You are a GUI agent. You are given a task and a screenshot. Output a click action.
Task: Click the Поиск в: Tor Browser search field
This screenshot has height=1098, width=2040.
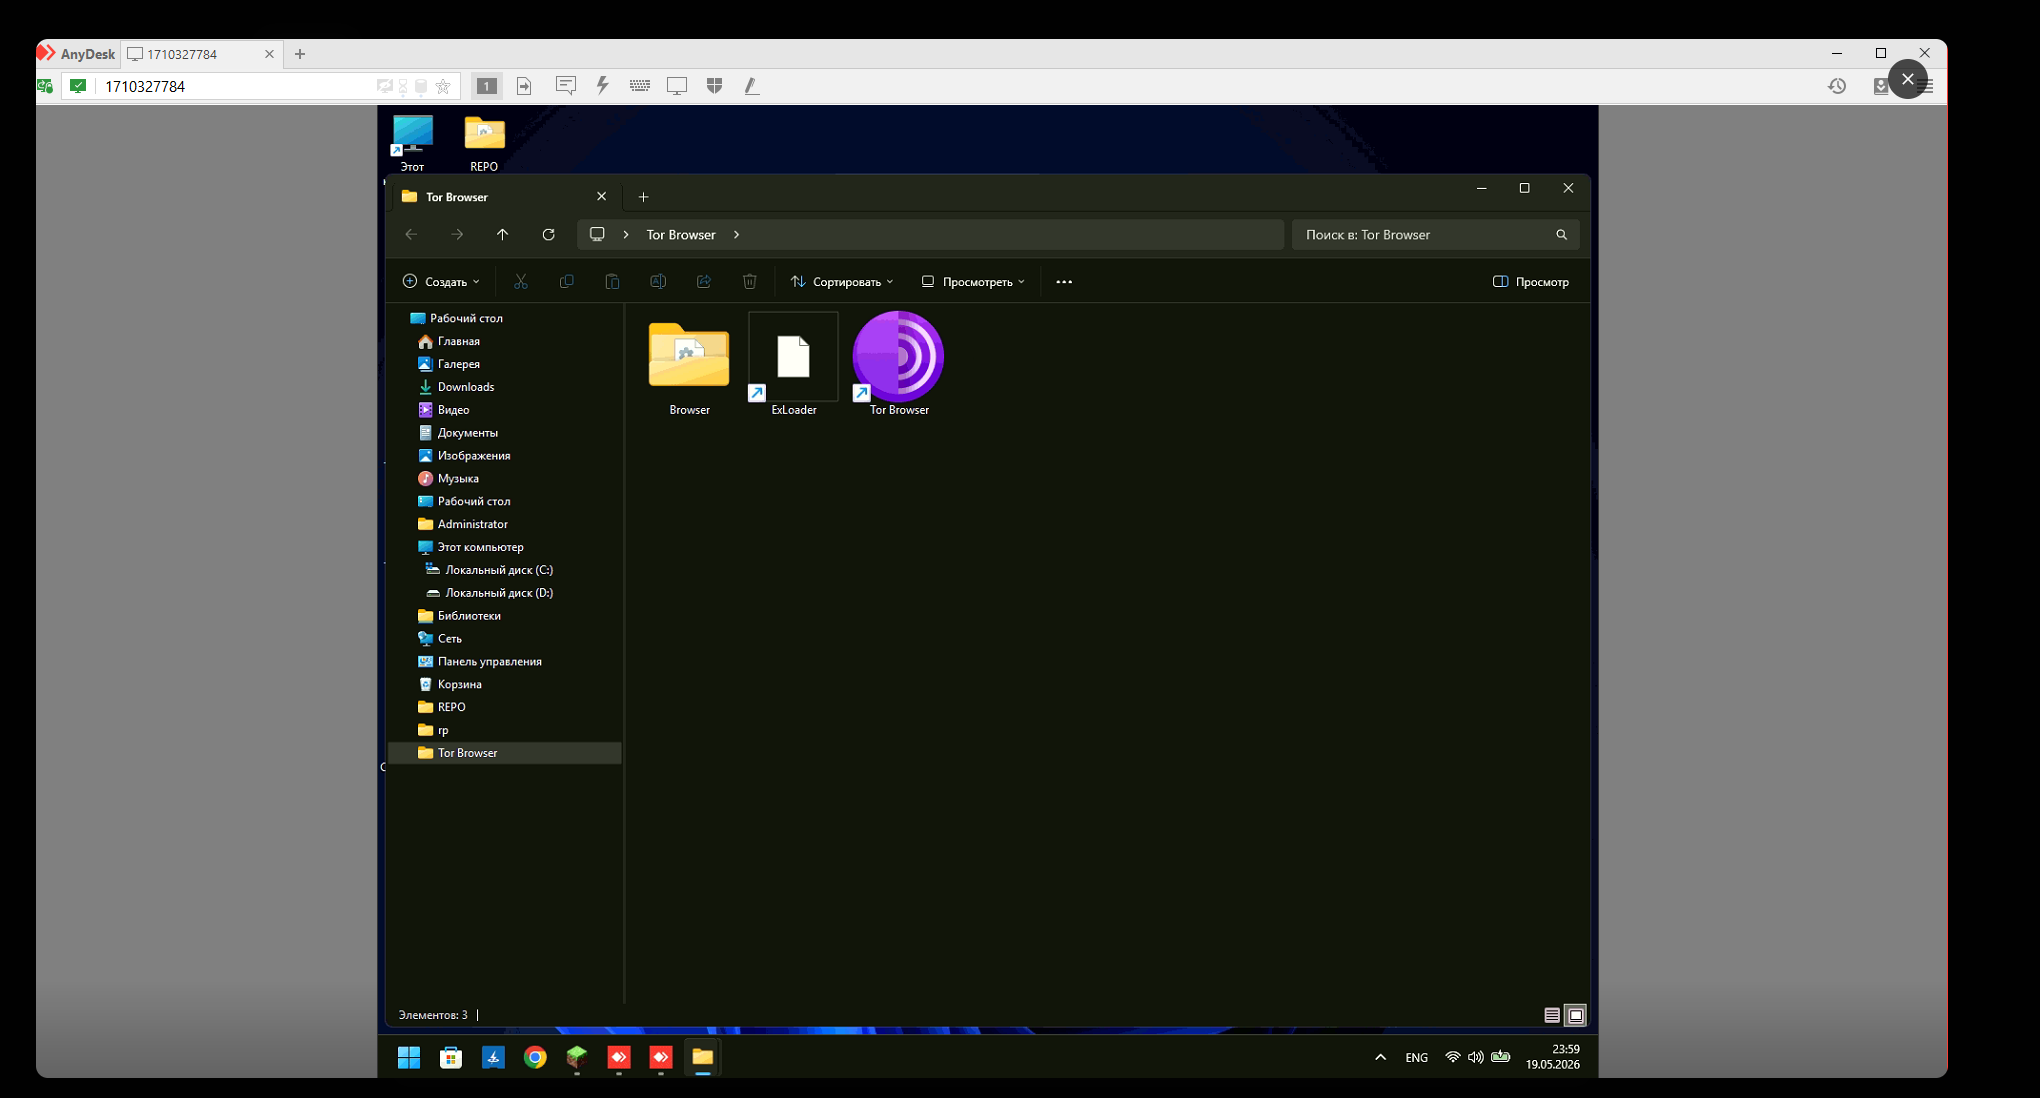[x=1435, y=235]
